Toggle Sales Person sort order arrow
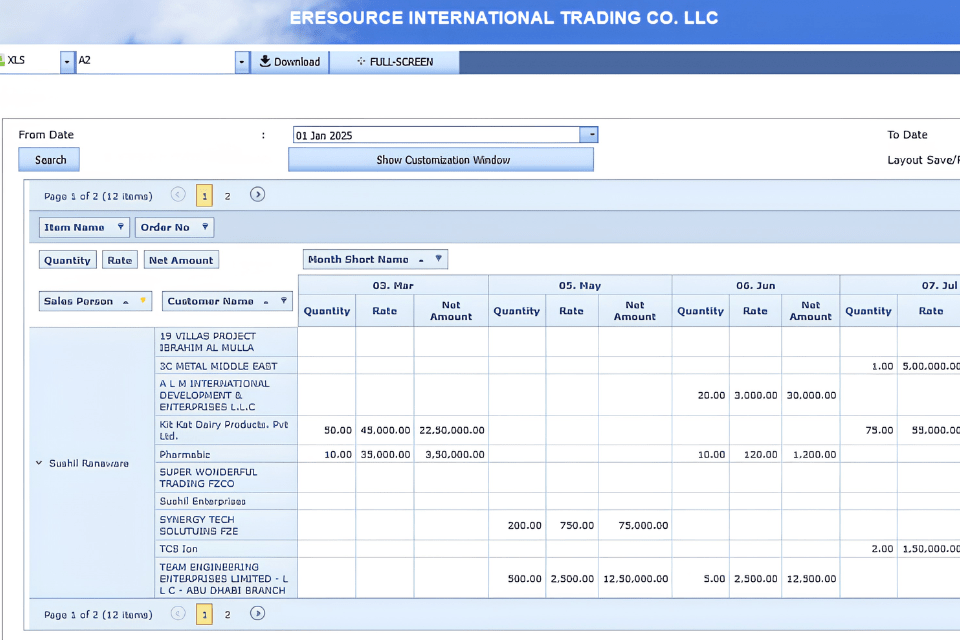Viewport: 960px width, 640px height. coord(126,302)
